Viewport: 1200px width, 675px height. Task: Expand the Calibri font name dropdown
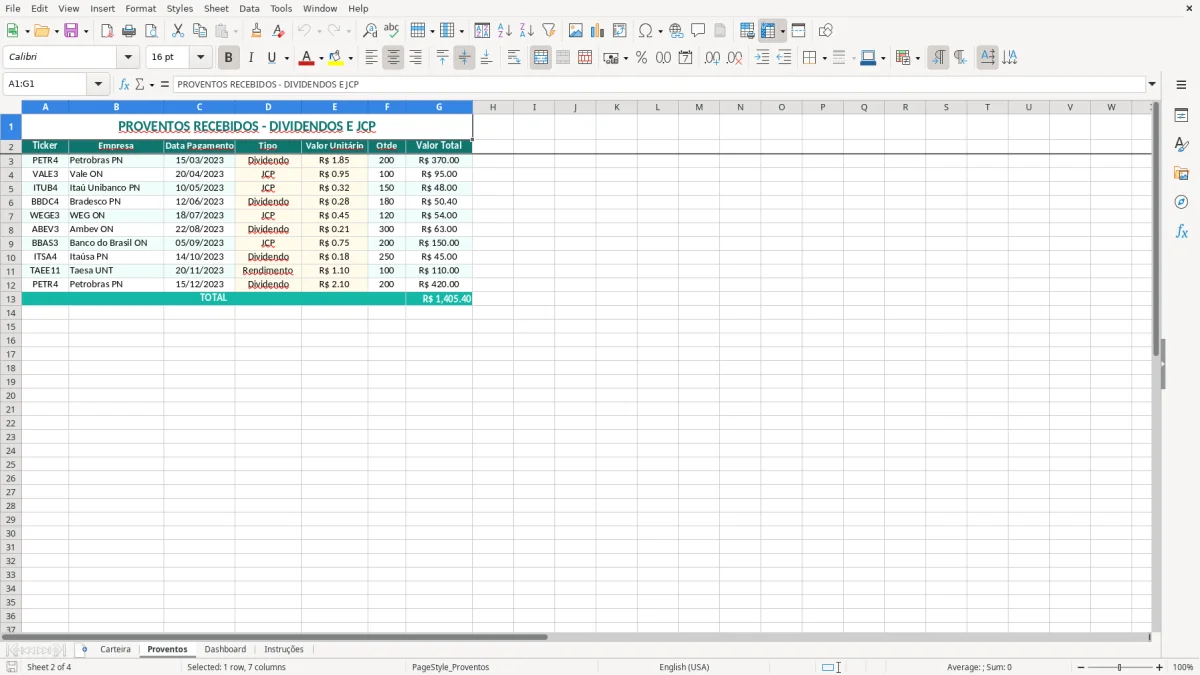coord(128,58)
